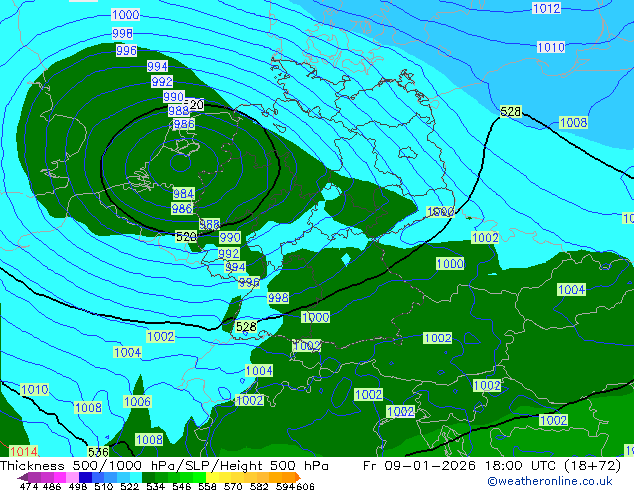Screen dimensions: 634x490
Task: Click the bright yellow legend color segment above 558
Action: coord(213,477)
